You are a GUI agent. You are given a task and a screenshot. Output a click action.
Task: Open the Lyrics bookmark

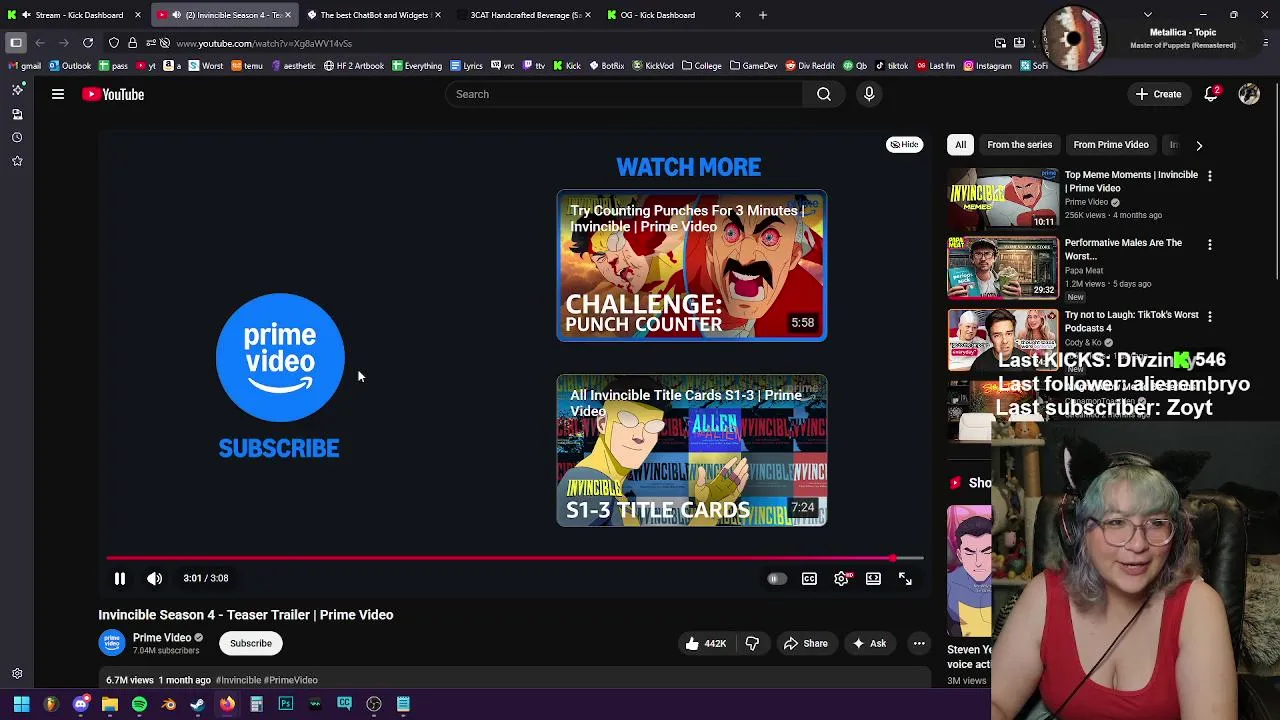pos(467,66)
